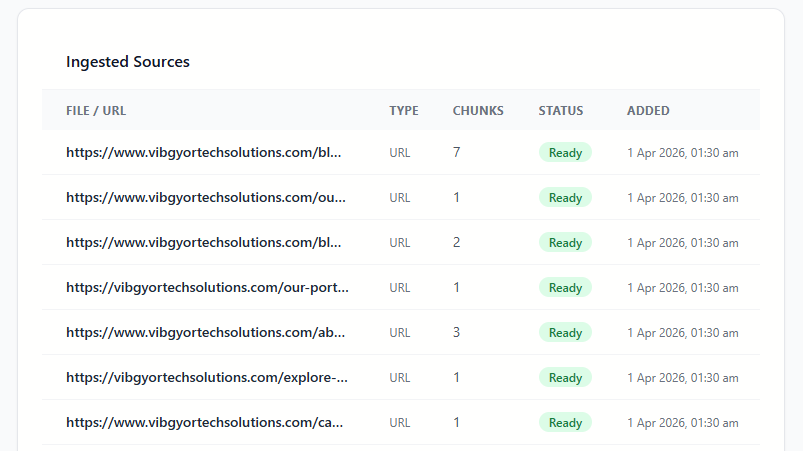Click 'URL' type cell in the 'explore-...' row

coord(399,378)
